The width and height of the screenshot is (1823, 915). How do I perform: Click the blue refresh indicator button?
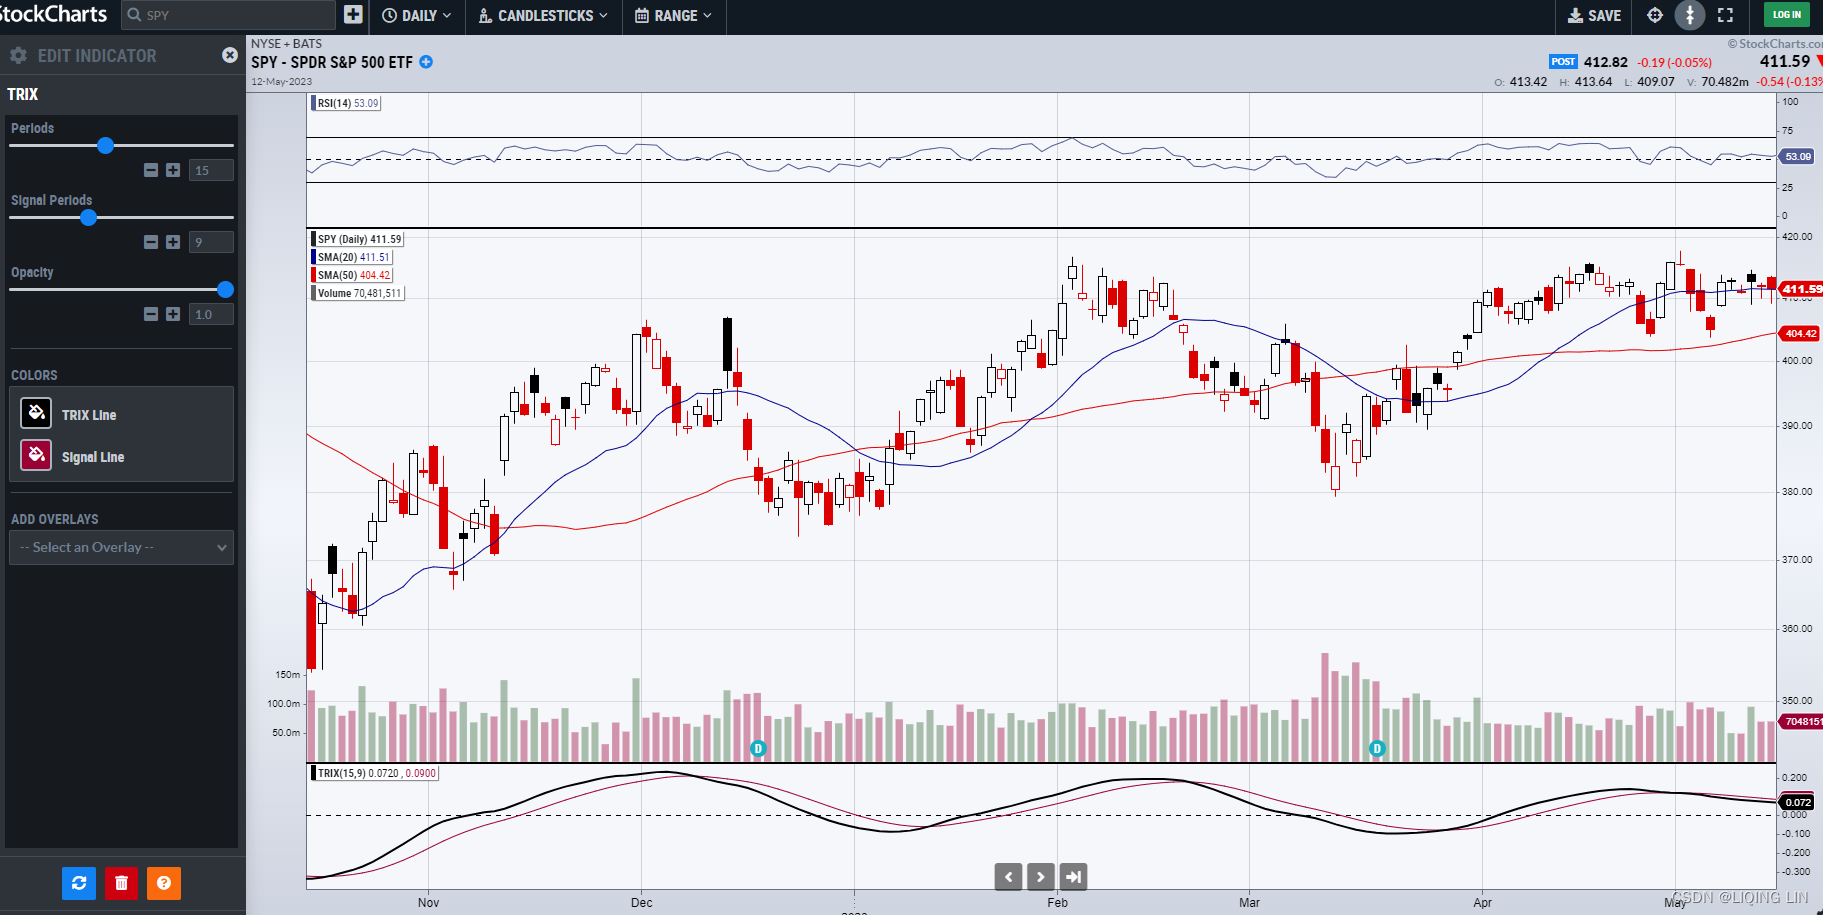coord(79,883)
